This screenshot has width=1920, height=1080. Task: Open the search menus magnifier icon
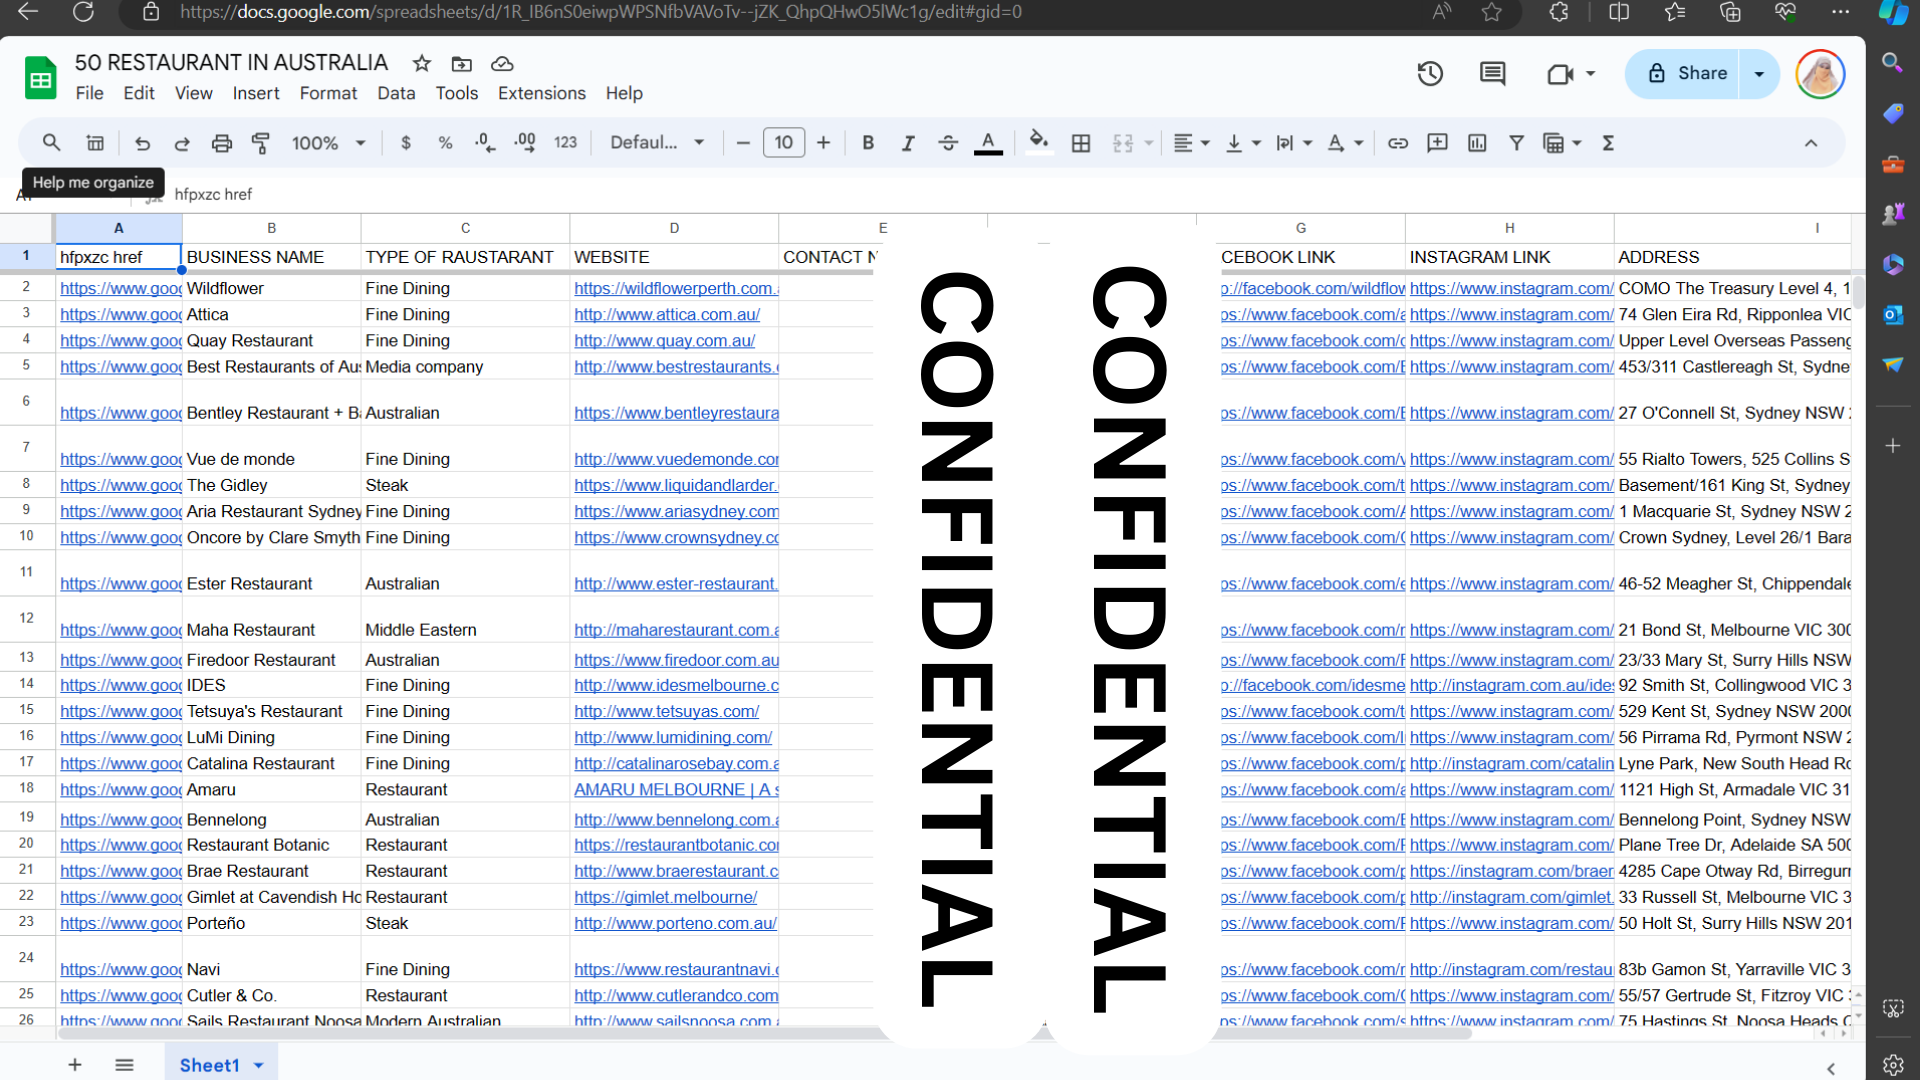click(x=51, y=143)
